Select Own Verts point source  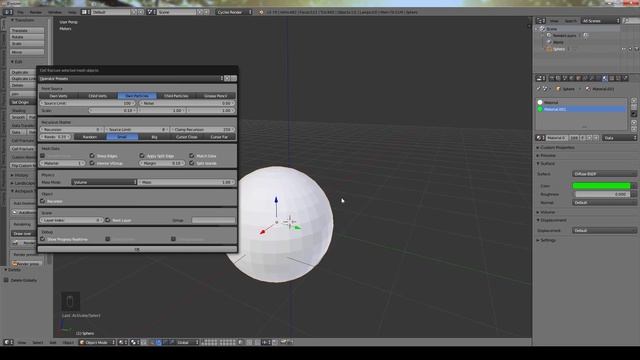(58, 96)
